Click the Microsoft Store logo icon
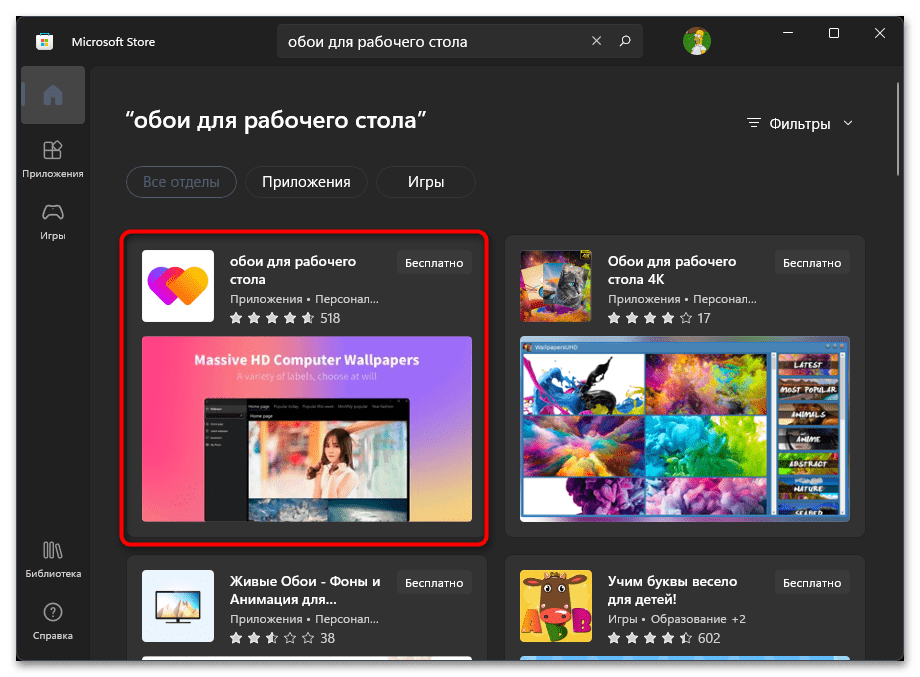Screen dimensions: 920x677 tap(45, 42)
